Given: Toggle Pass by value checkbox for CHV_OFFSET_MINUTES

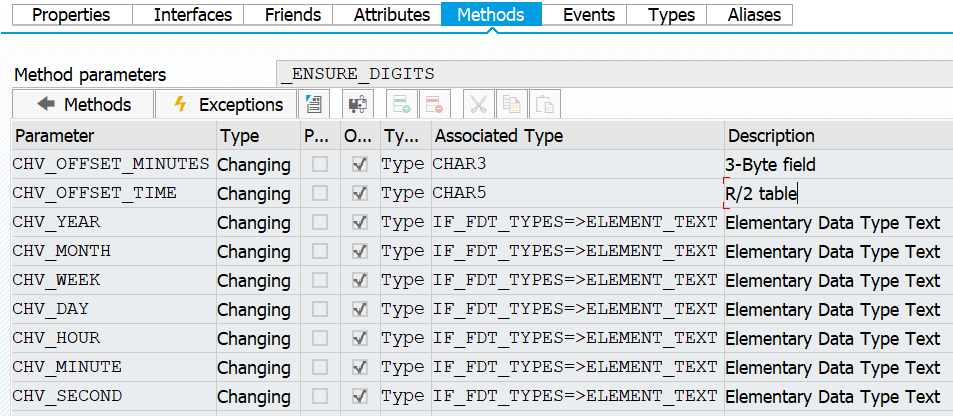Looking at the screenshot, I should pyautogui.click(x=320, y=164).
